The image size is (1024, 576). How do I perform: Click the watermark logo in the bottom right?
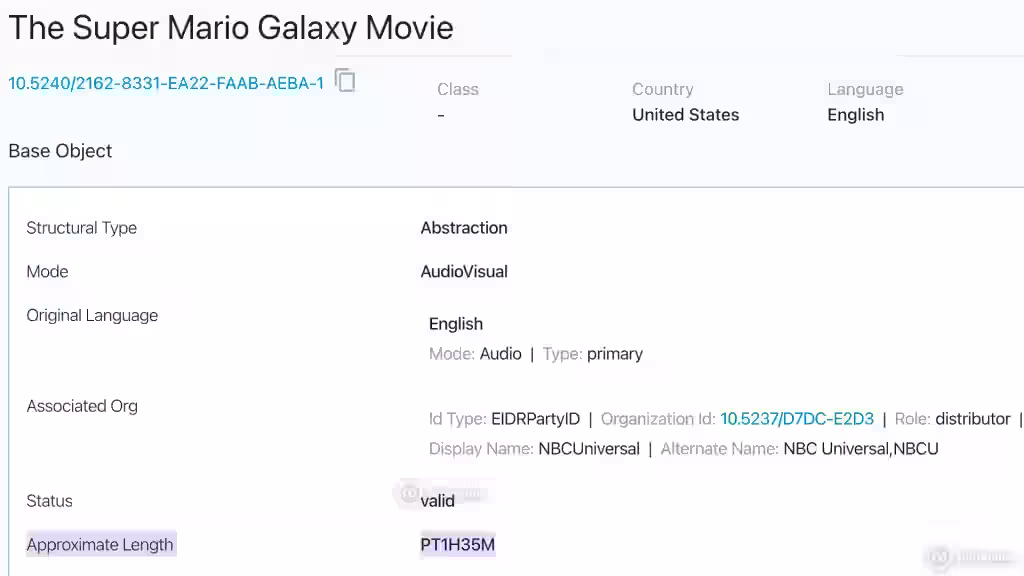(939, 556)
